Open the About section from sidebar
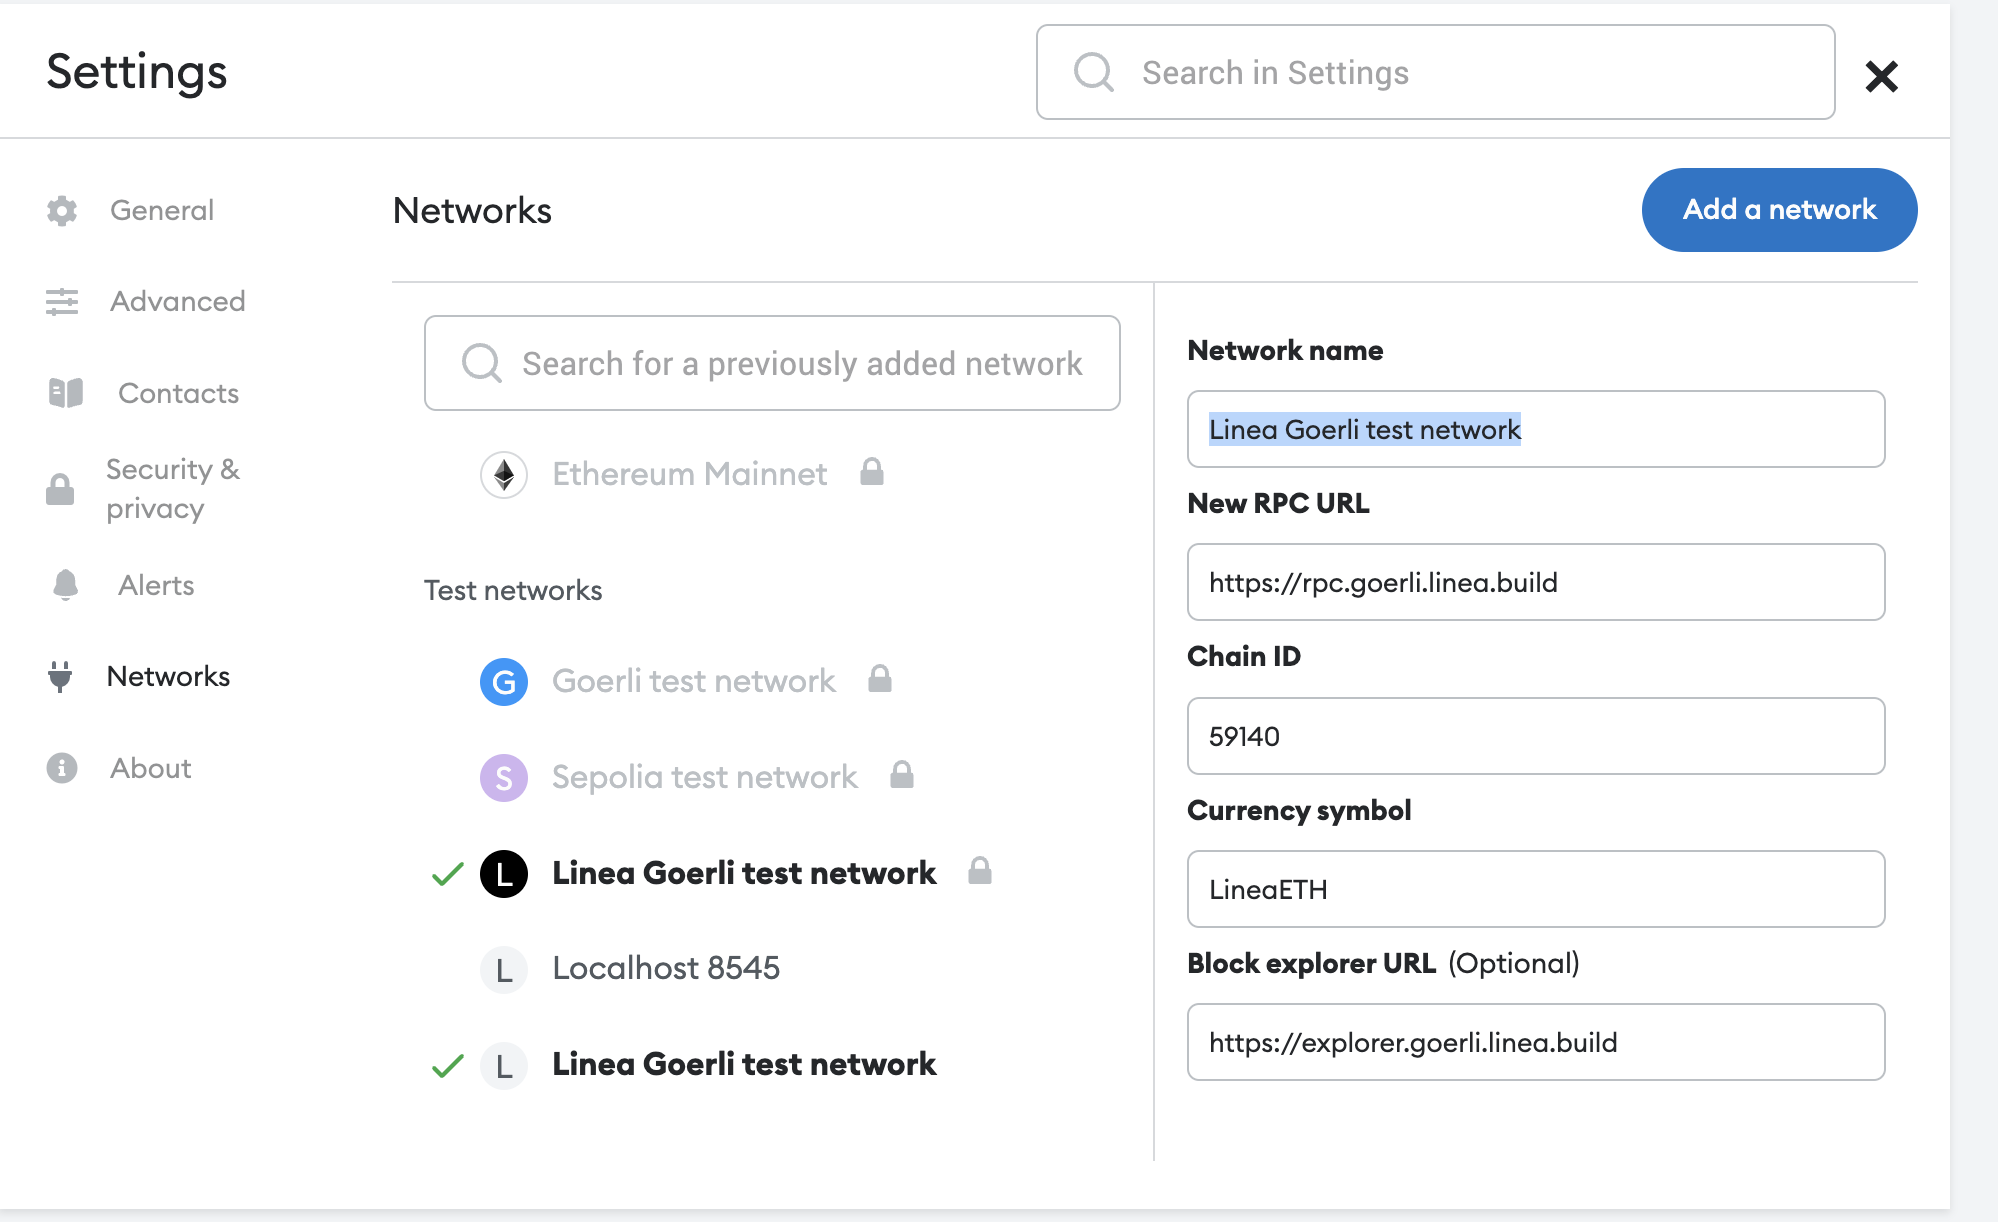 [149, 768]
